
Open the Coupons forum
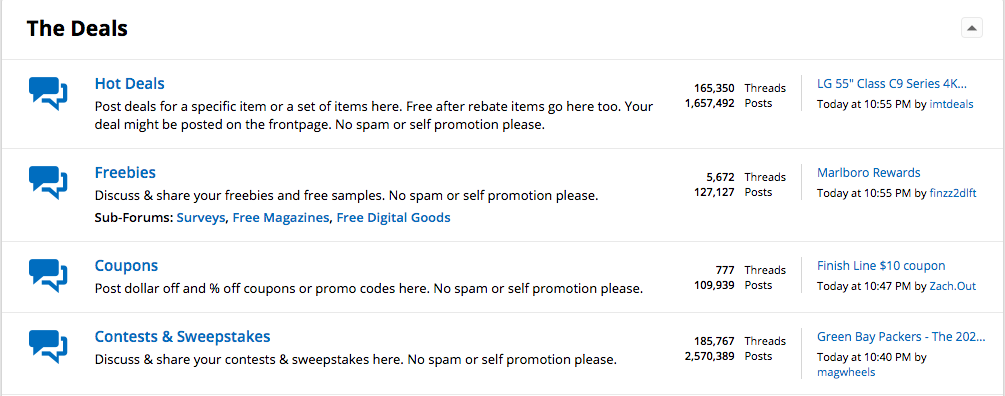[126, 266]
